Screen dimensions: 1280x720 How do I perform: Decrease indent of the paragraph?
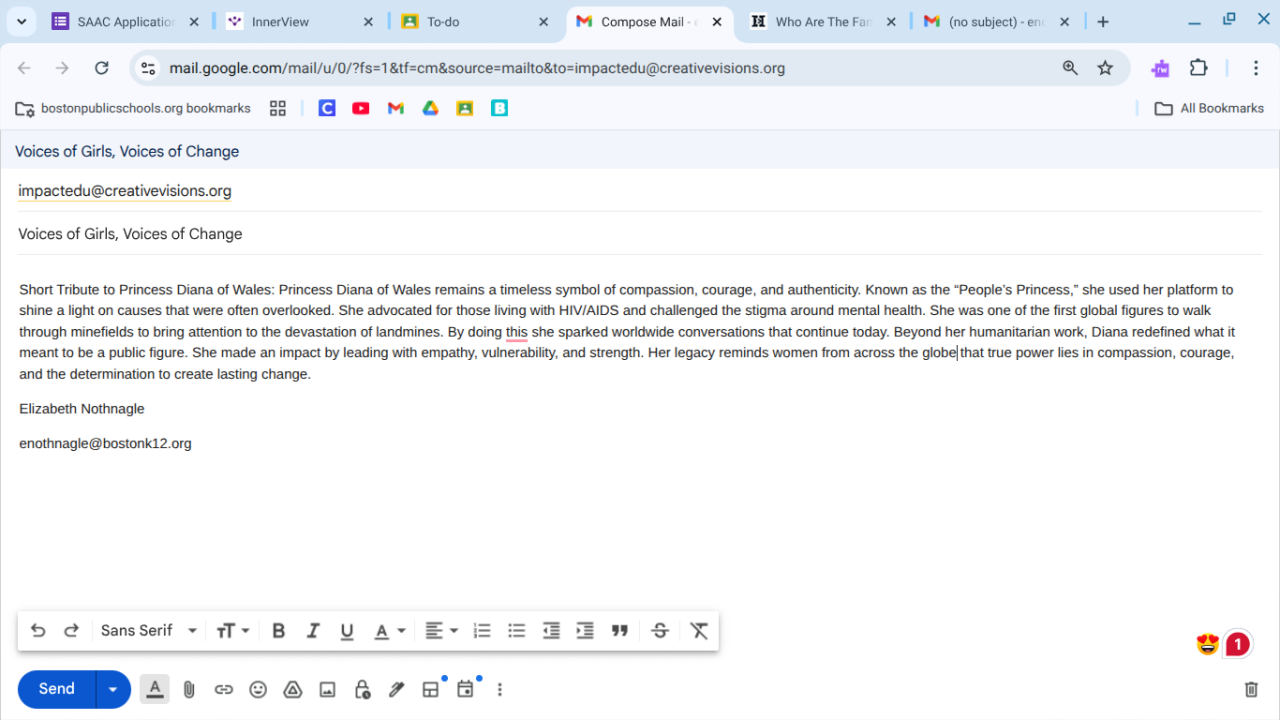(x=551, y=630)
